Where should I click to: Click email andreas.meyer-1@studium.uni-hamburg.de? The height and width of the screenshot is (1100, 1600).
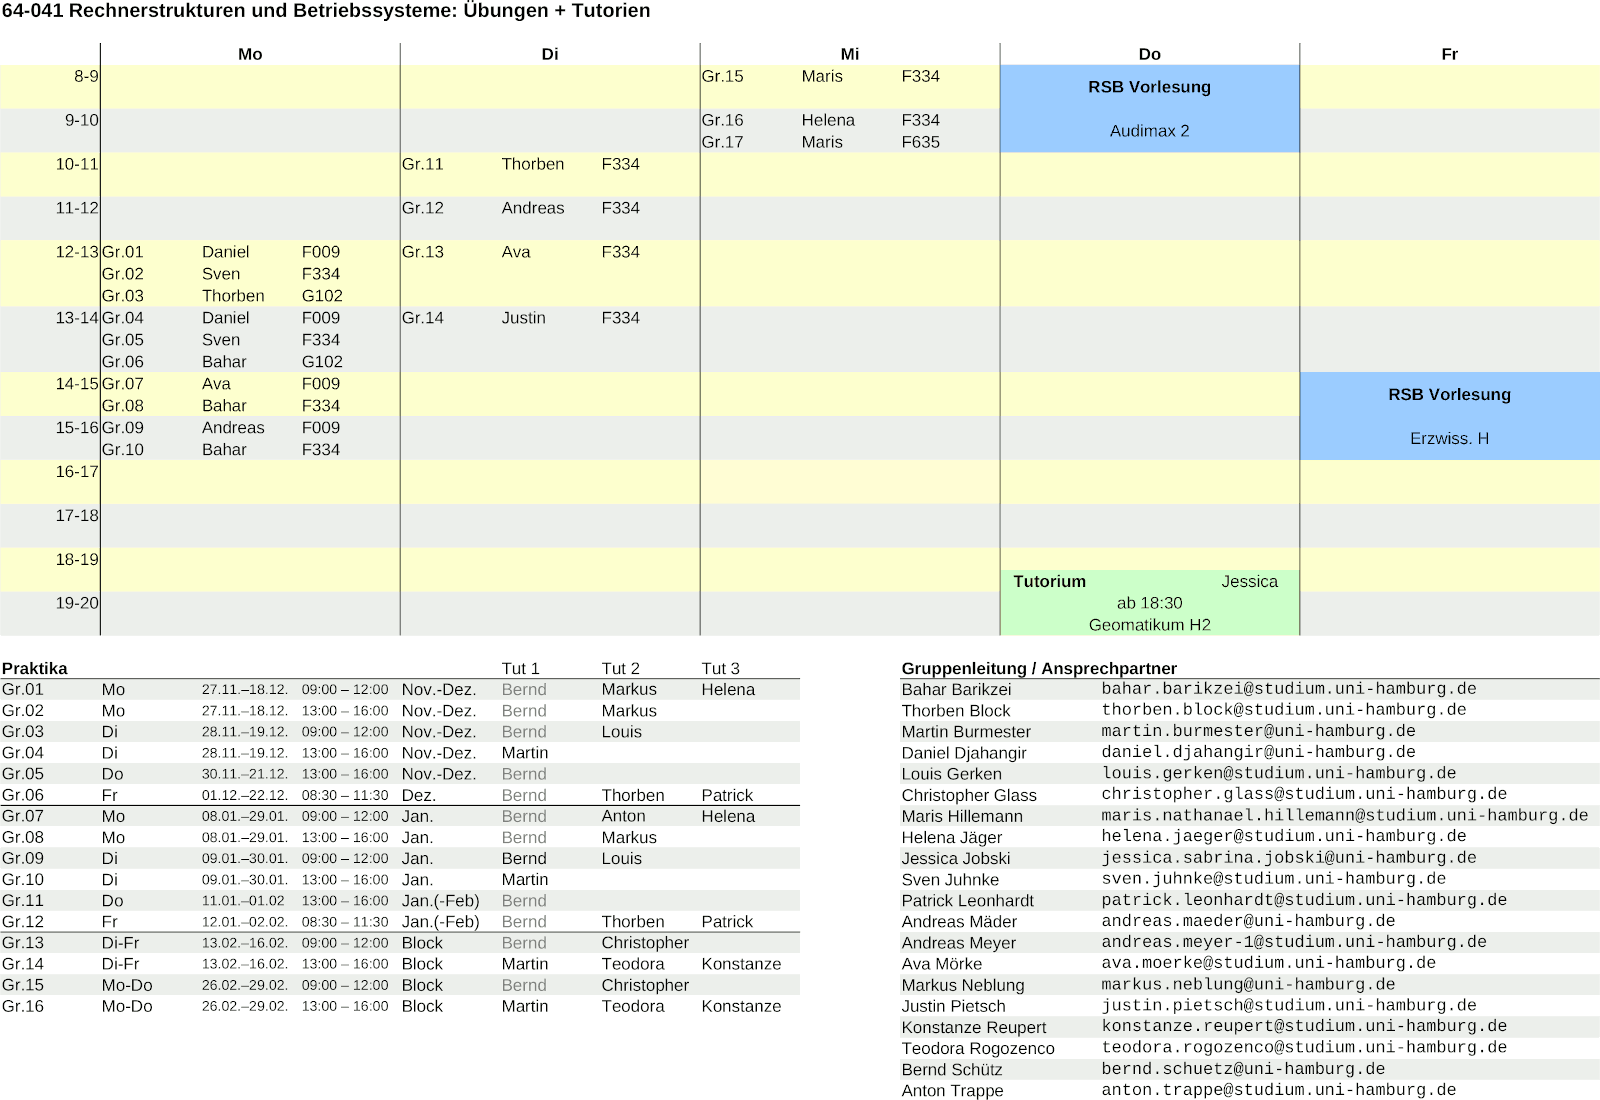point(1294,942)
